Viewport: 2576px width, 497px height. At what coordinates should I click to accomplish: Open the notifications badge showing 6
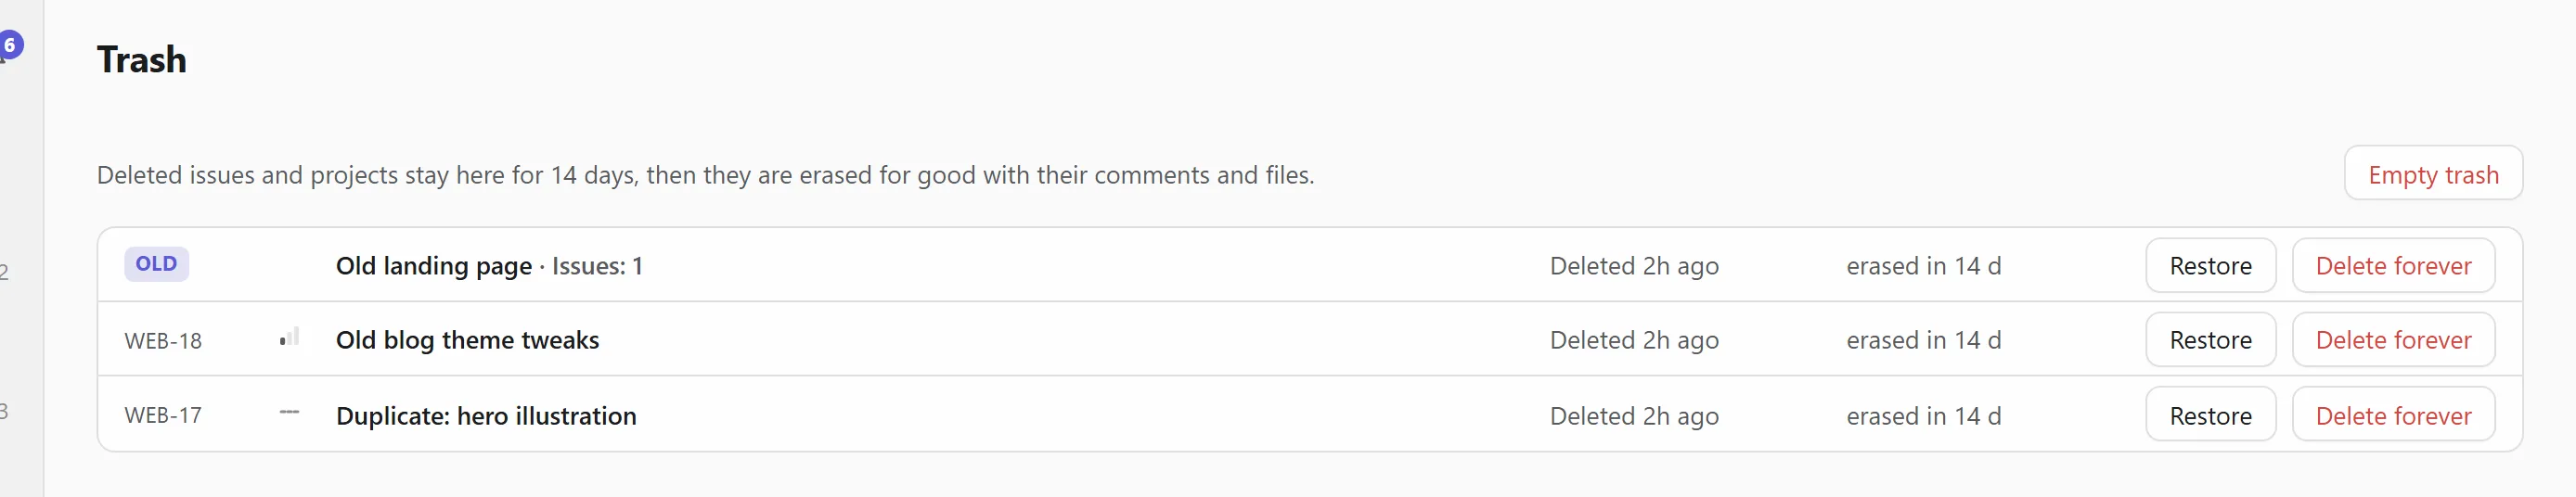[x=10, y=45]
